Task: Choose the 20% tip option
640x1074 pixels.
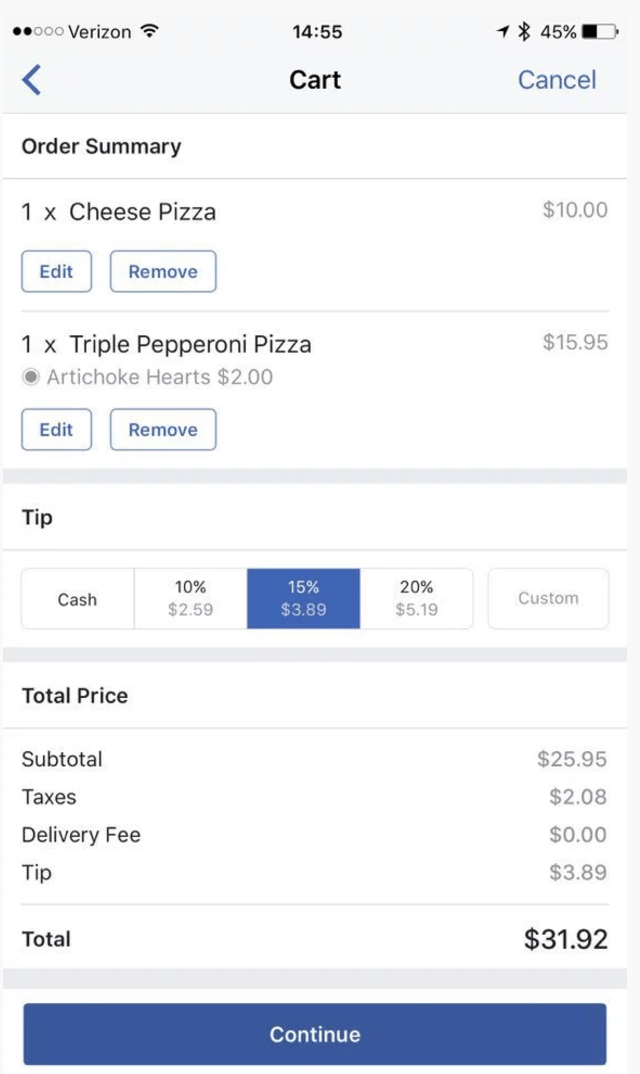Action: (416, 598)
